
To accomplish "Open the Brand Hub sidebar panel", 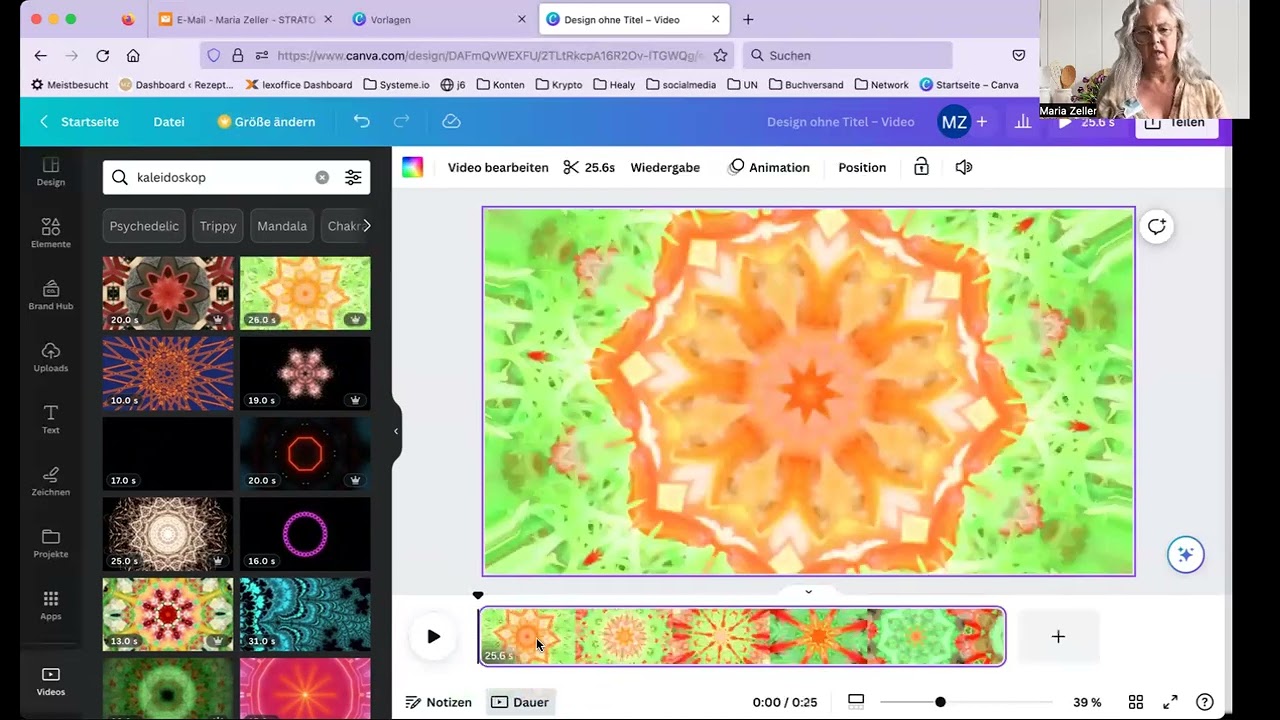I will click(51, 295).
